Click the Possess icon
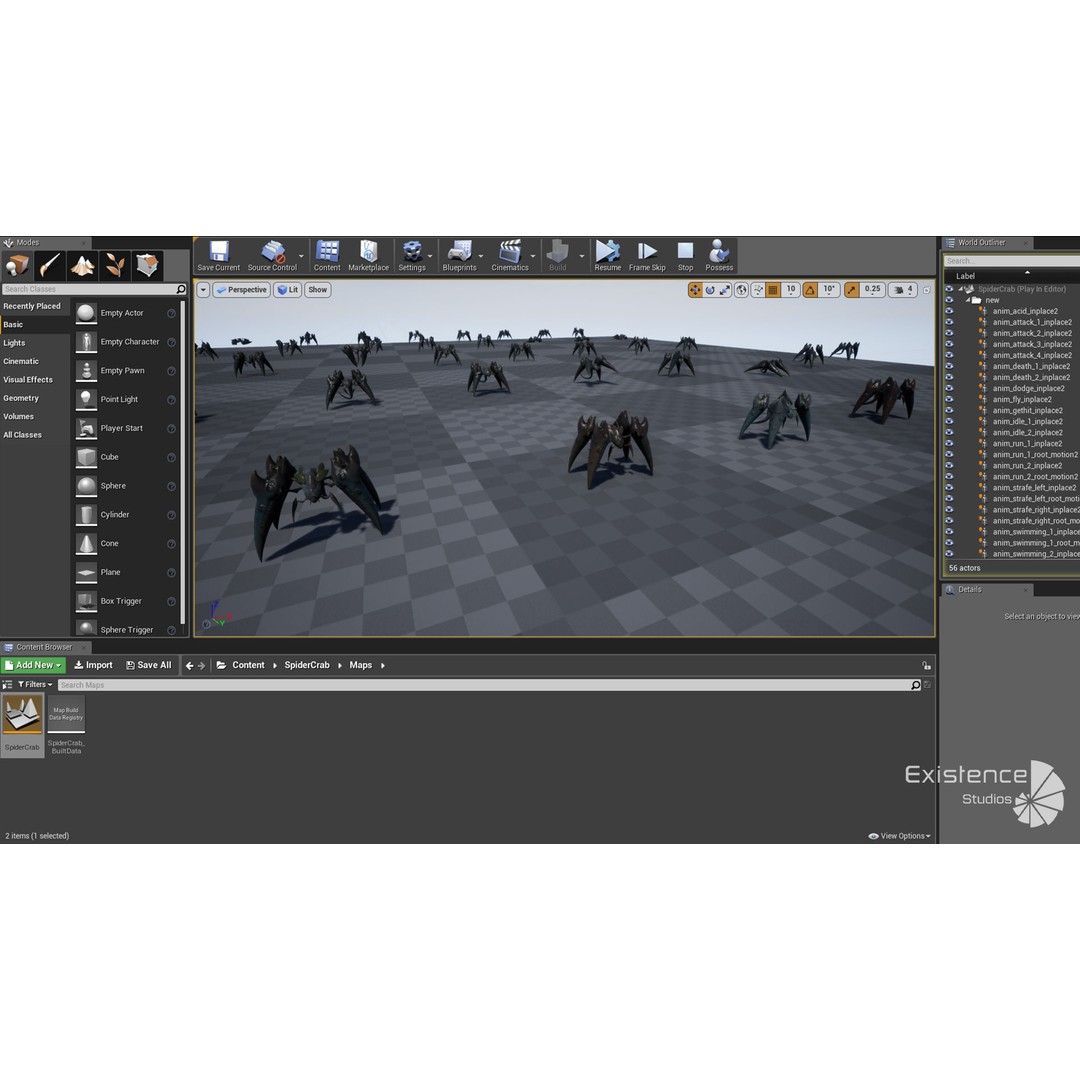Viewport: 1080px width, 1080px height. tap(719, 256)
